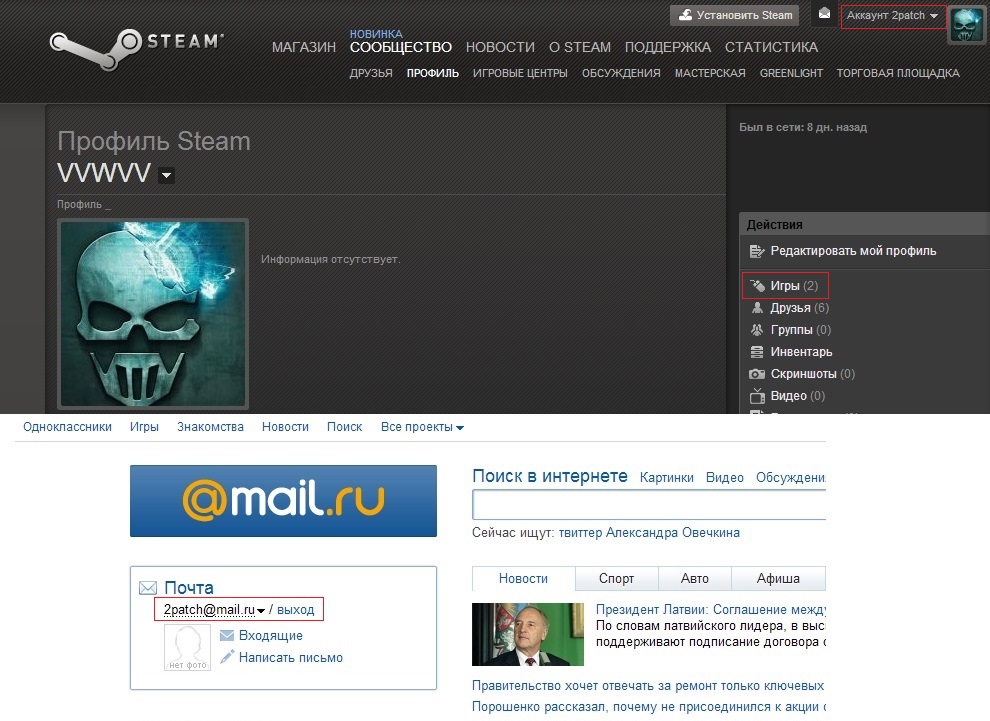The image size is (990, 721).
Task: Click Редактировать мой профиль link
Action: [x=853, y=251]
